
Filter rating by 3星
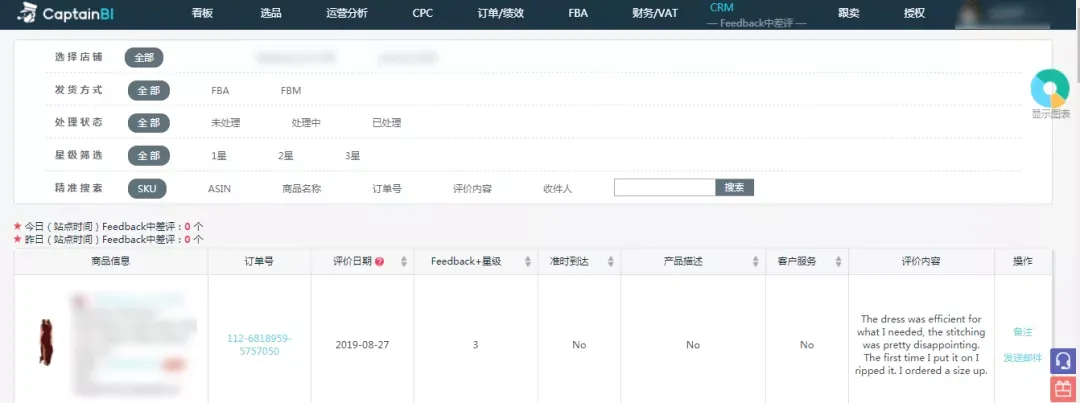pyautogui.click(x=353, y=156)
